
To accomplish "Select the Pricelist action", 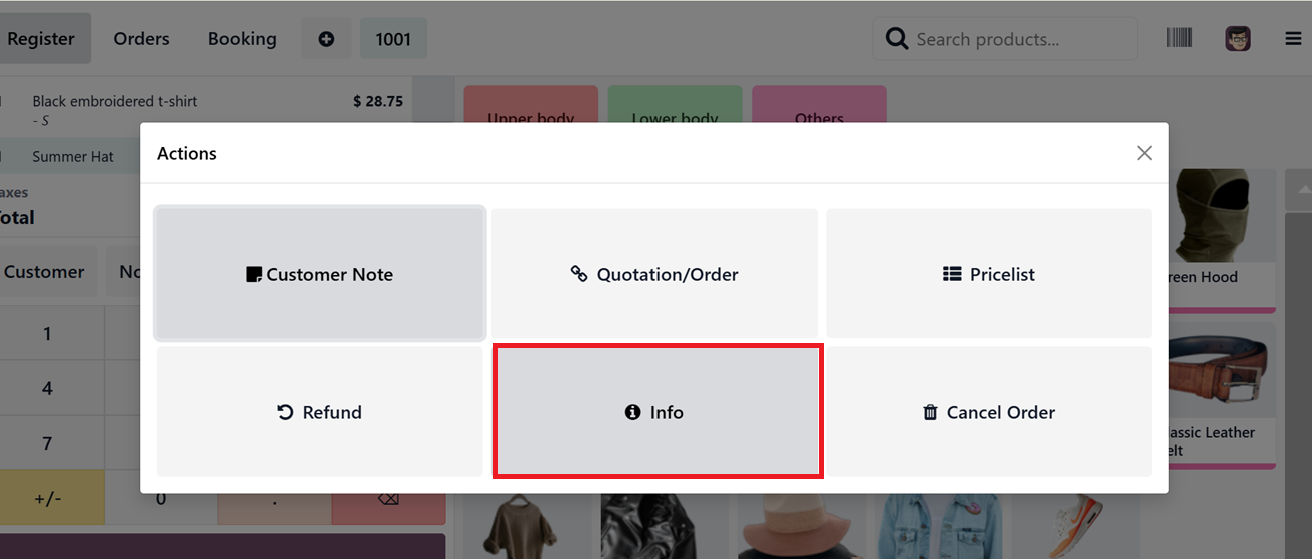I will pos(989,274).
